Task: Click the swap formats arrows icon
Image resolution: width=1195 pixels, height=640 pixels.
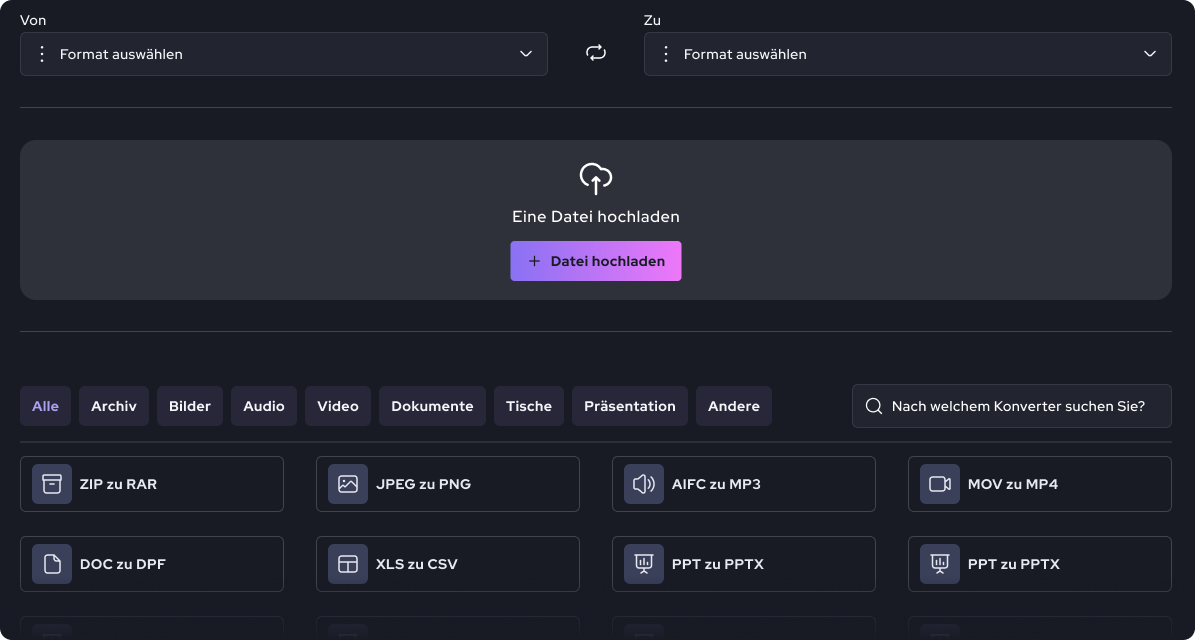Action: click(x=596, y=54)
